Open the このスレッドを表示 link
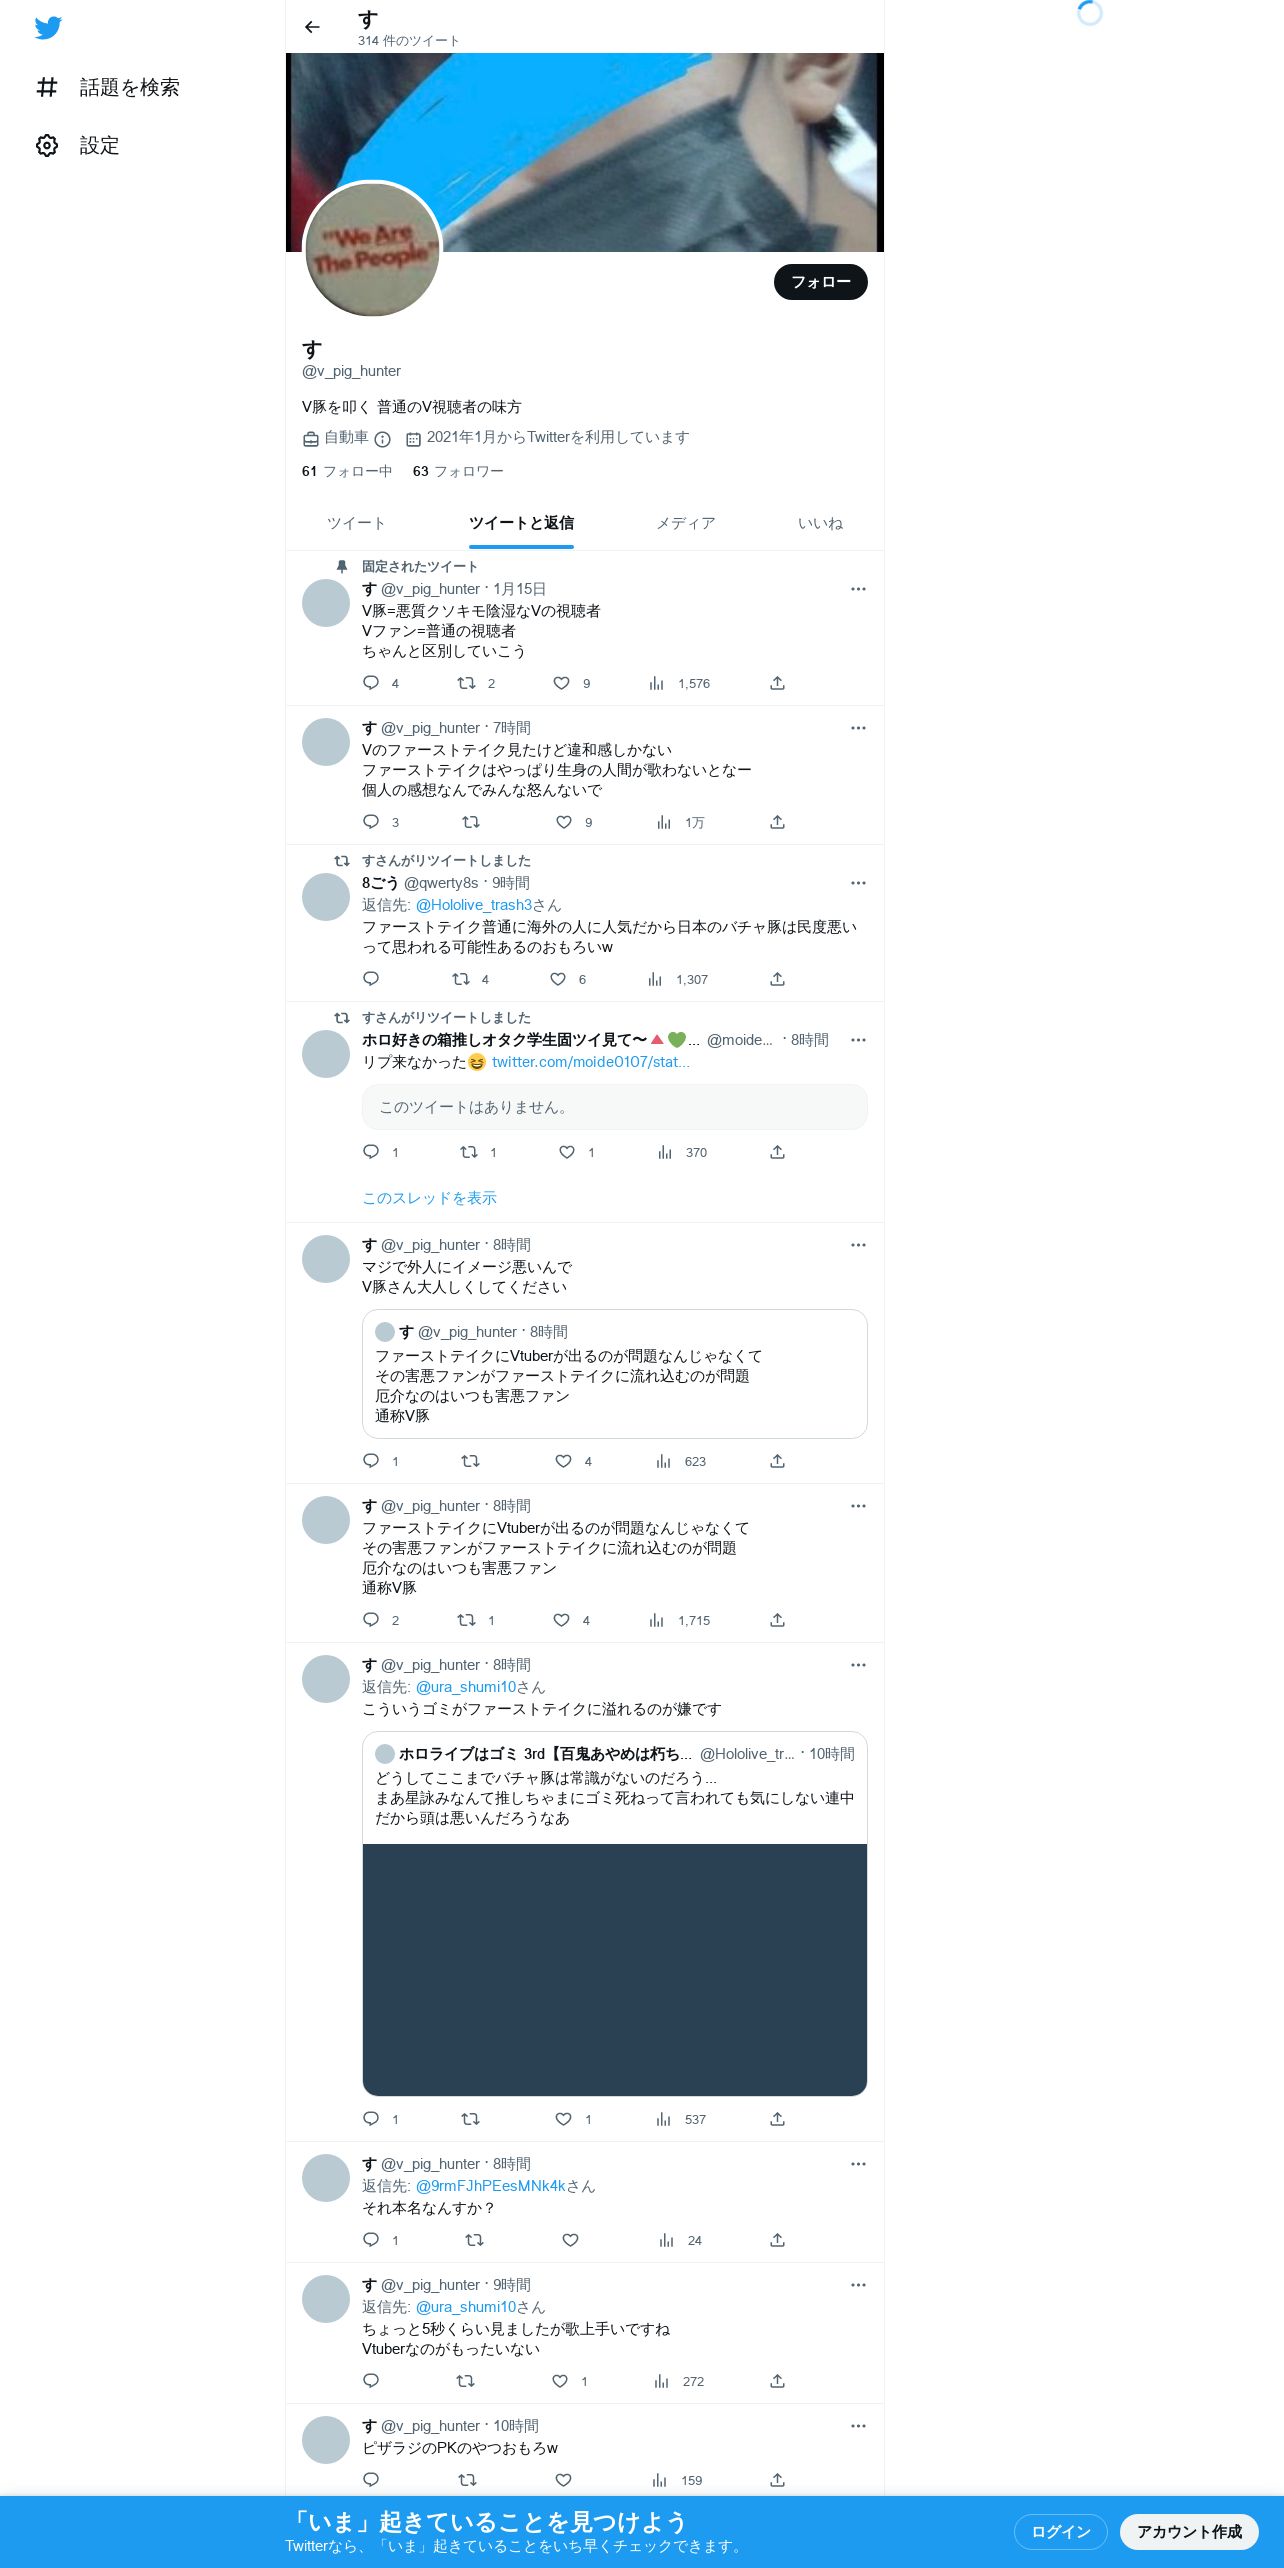 (429, 1198)
